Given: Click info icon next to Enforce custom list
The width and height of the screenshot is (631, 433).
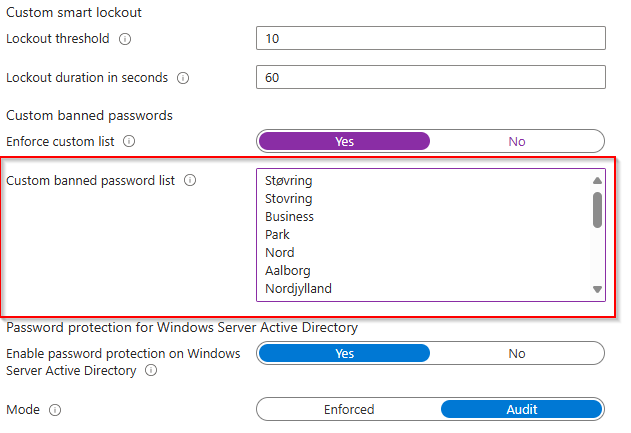Looking at the screenshot, I should [x=129, y=142].
